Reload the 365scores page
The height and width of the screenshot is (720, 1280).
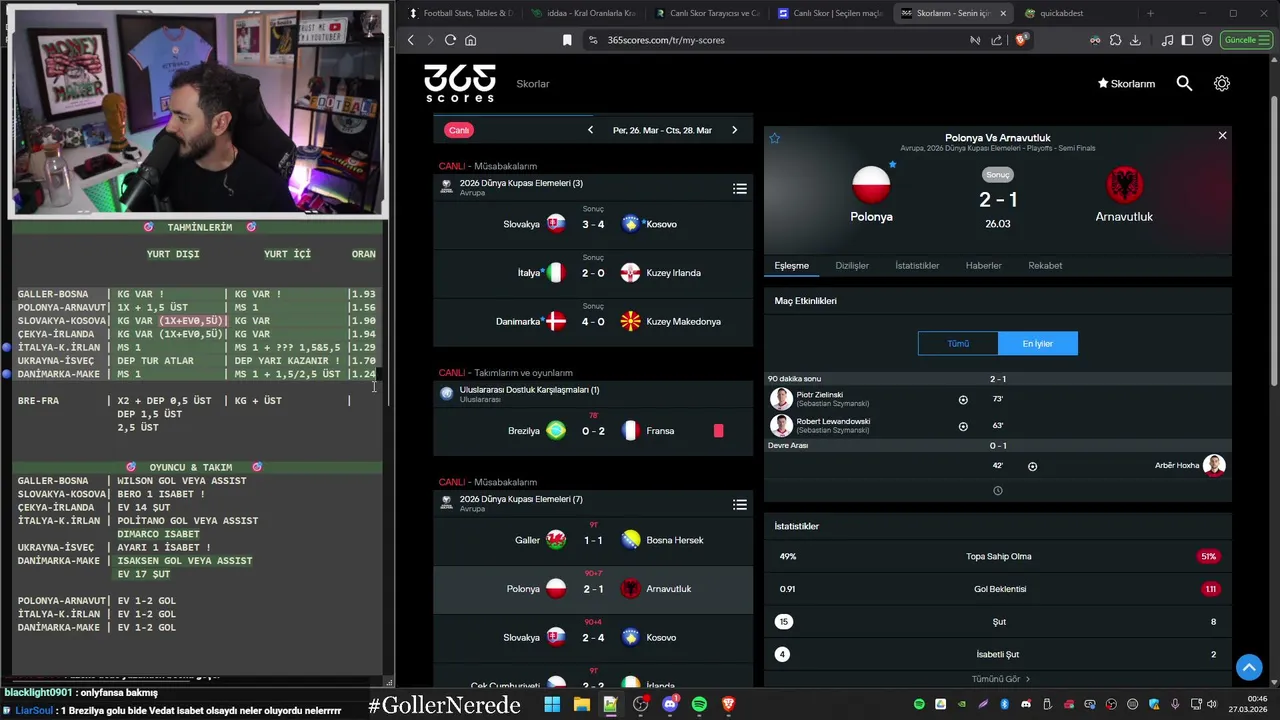coord(450,40)
